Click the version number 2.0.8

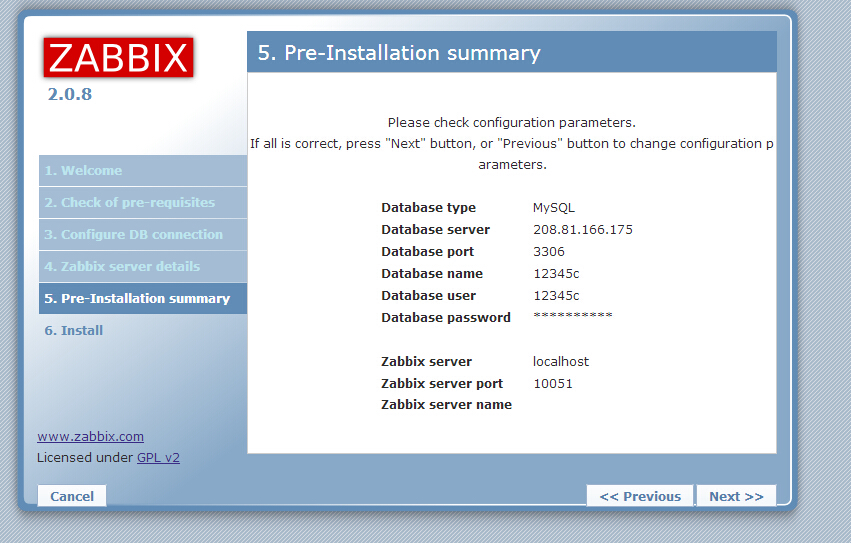[x=69, y=94]
